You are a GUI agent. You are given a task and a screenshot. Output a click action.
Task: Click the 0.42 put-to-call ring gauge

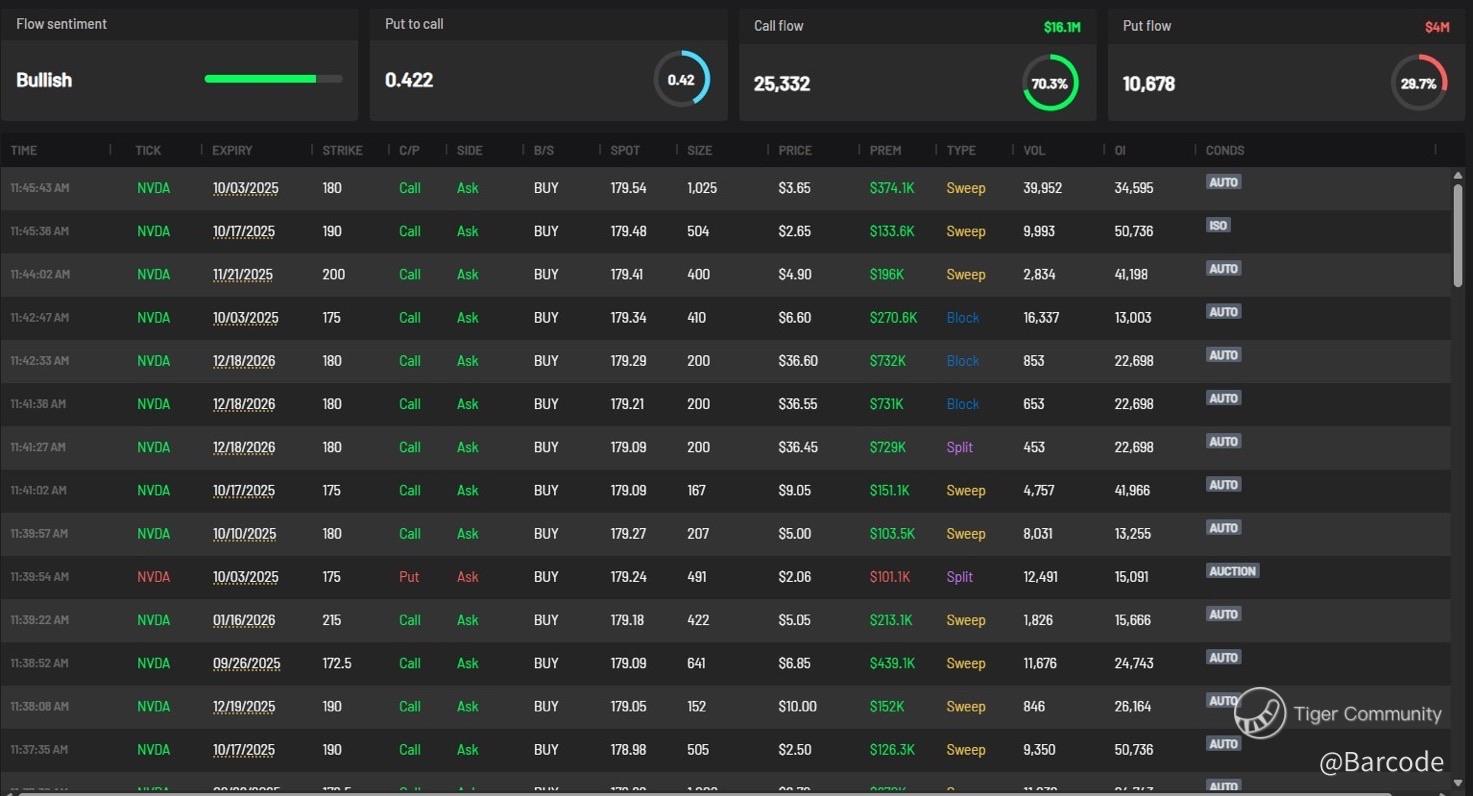pyautogui.click(x=681, y=79)
